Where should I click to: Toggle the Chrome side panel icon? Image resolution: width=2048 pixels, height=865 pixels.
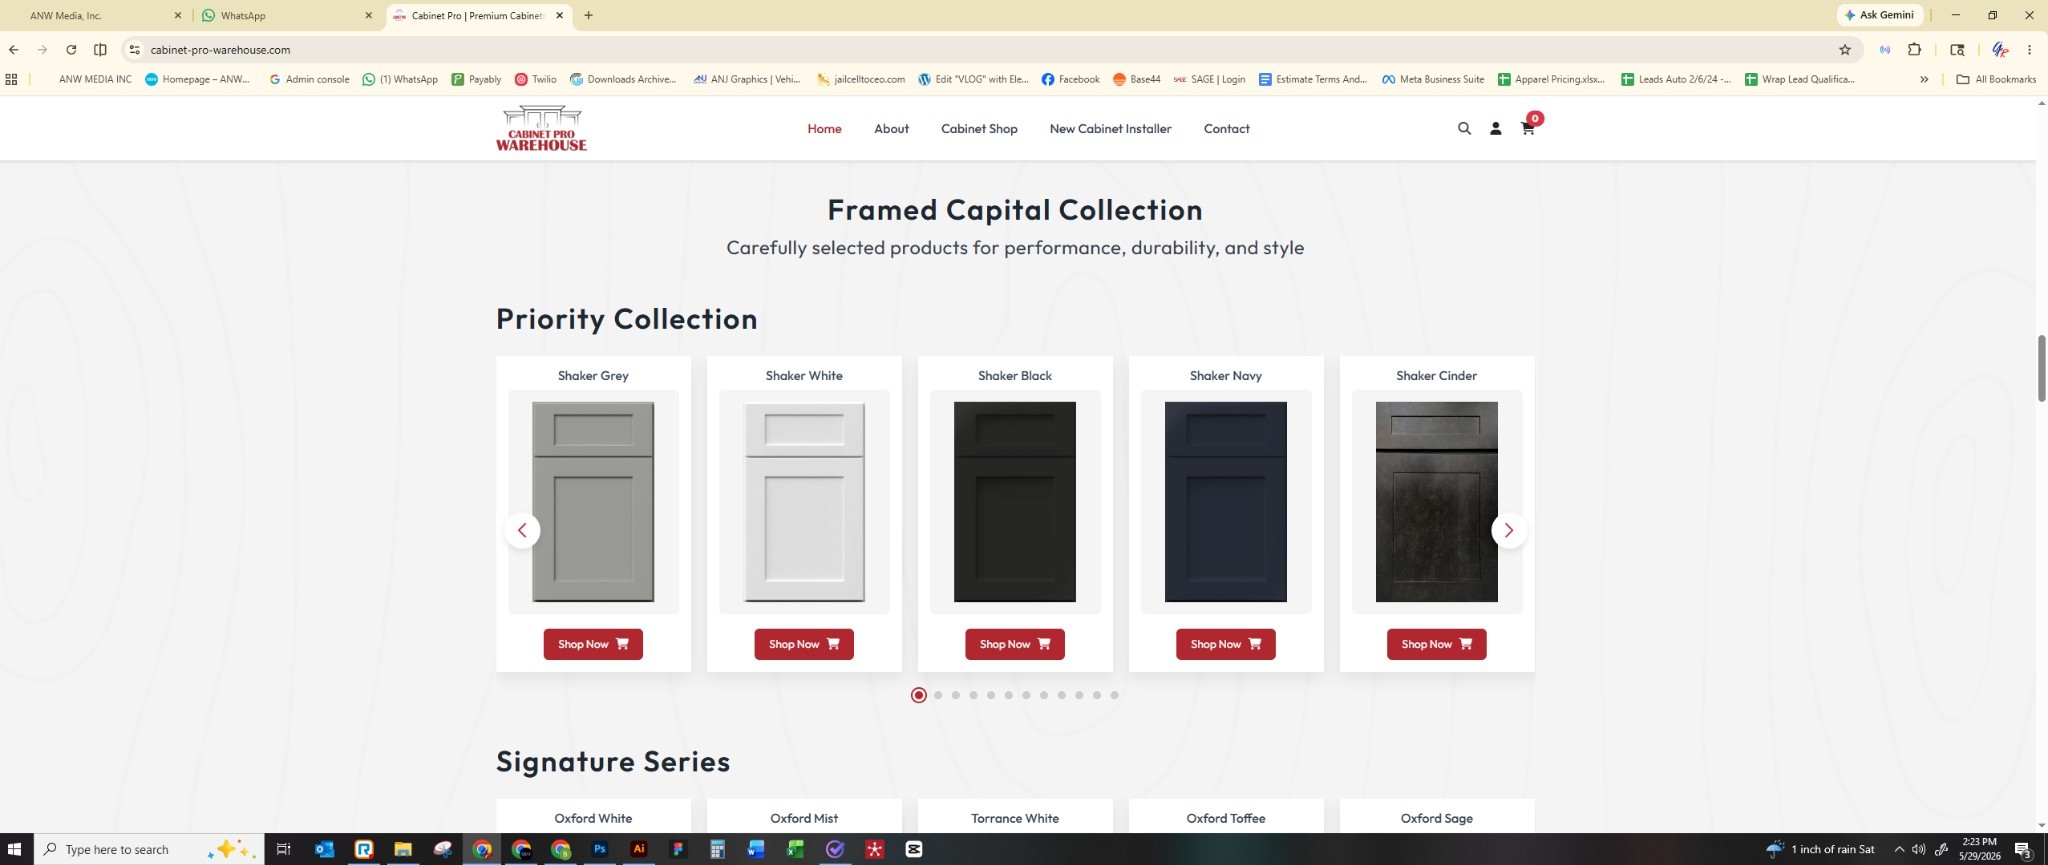tap(100, 49)
